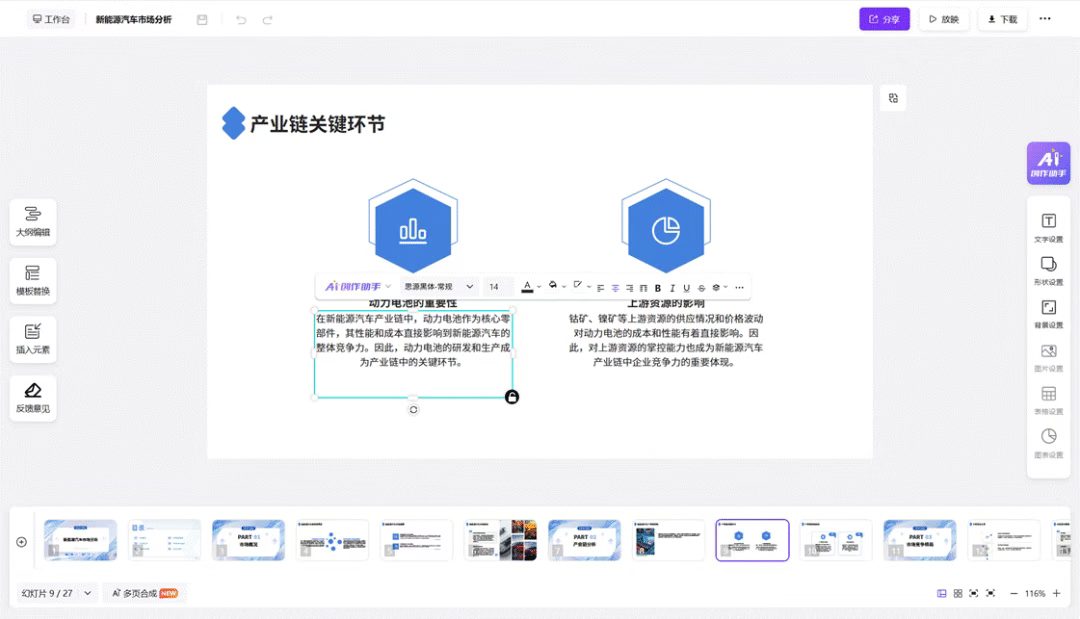Viewport: 1080px width, 619px height.
Task: Start presentation with the 放映 button
Action: pyautogui.click(x=944, y=19)
